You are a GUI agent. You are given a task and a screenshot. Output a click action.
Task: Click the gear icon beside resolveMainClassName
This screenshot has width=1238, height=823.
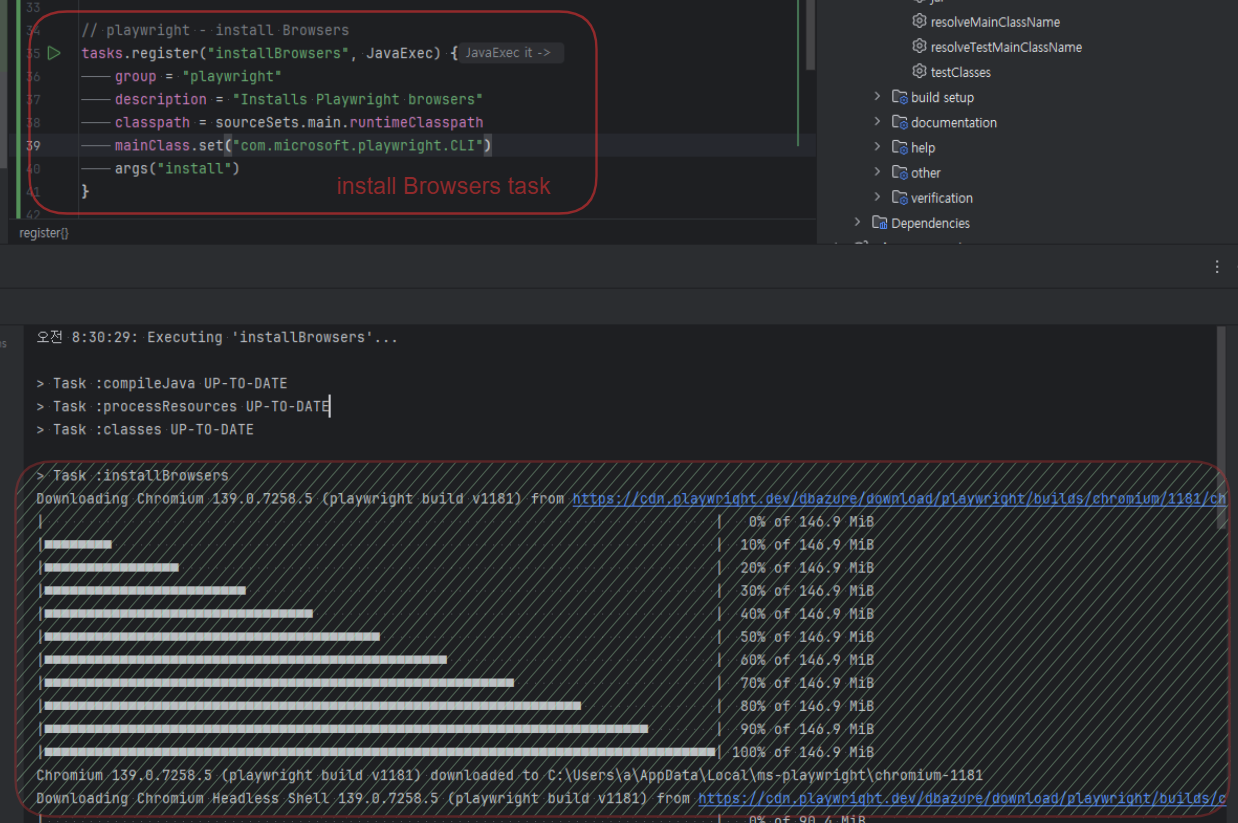(x=919, y=21)
